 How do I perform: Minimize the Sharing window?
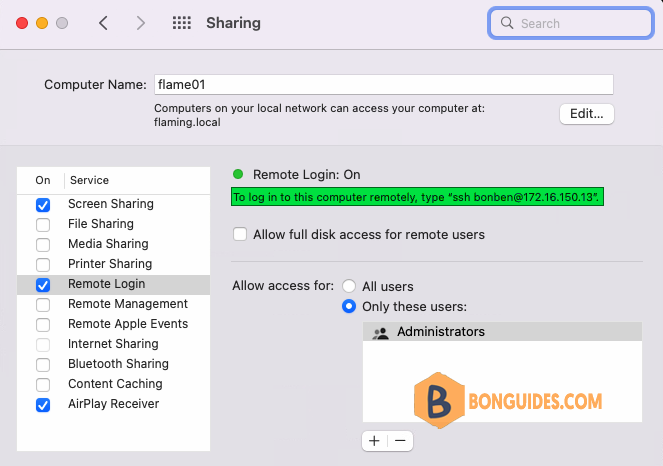click(x=42, y=23)
